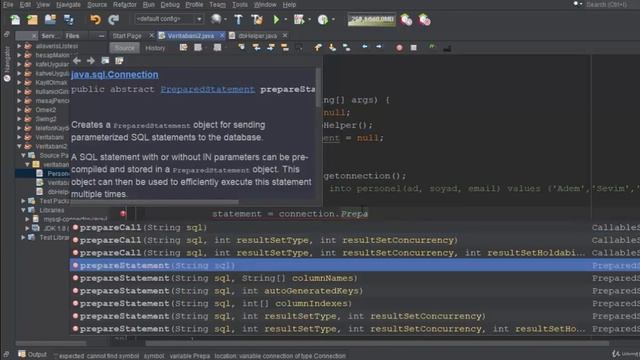Image resolution: width=640 pixels, height=360 pixels.
Task: Collapse the Libraries node
Action: pos(23,210)
